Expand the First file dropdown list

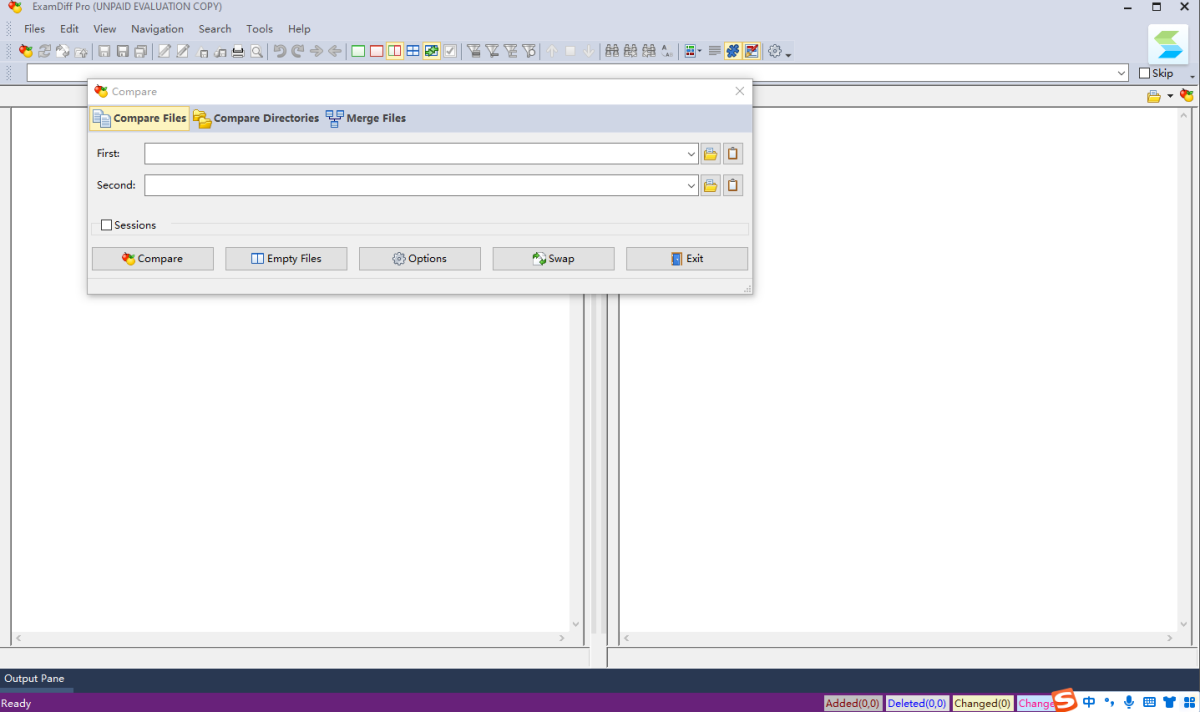coord(692,154)
